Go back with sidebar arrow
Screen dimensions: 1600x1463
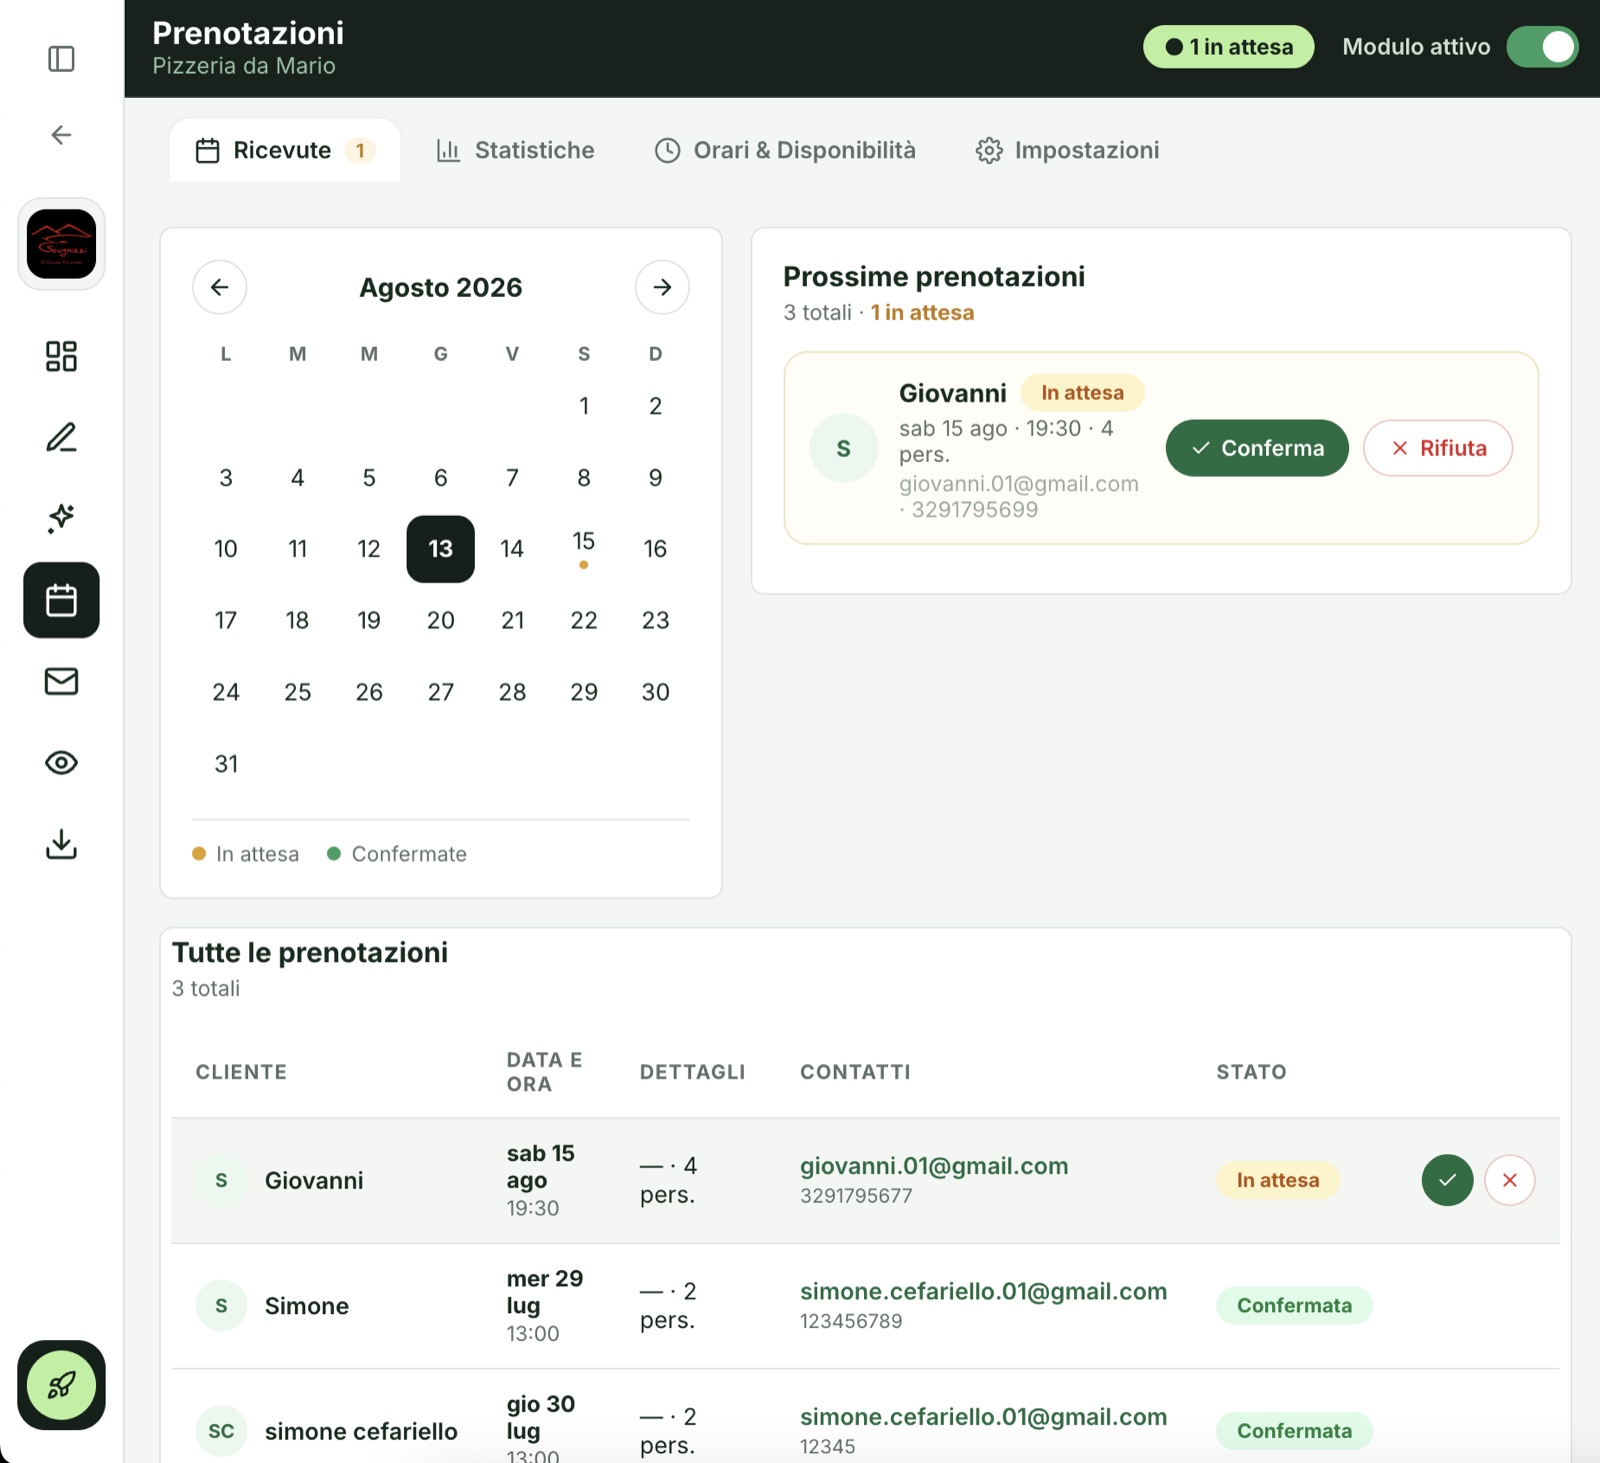pos(61,135)
